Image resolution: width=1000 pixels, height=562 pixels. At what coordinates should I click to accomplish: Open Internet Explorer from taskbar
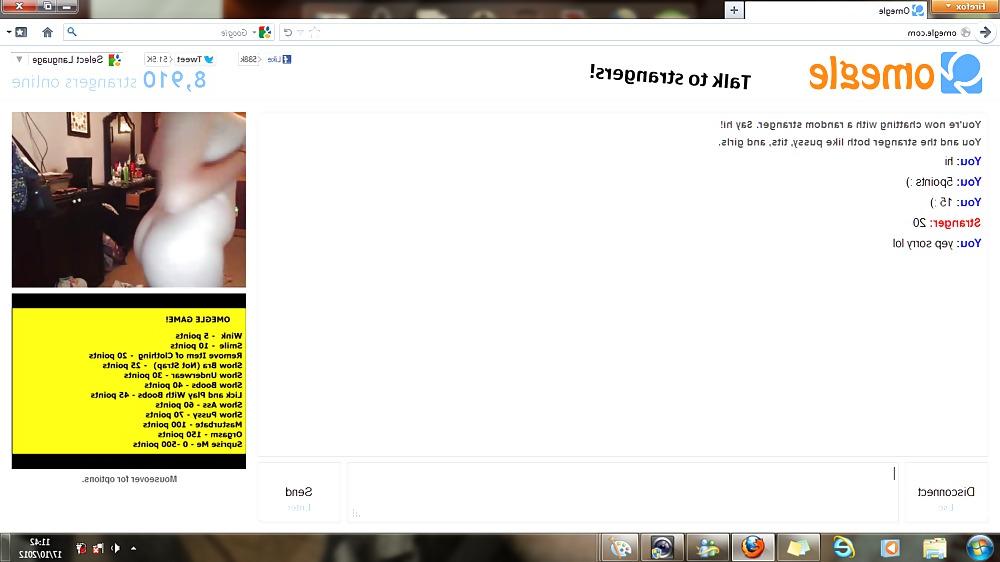(844, 548)
